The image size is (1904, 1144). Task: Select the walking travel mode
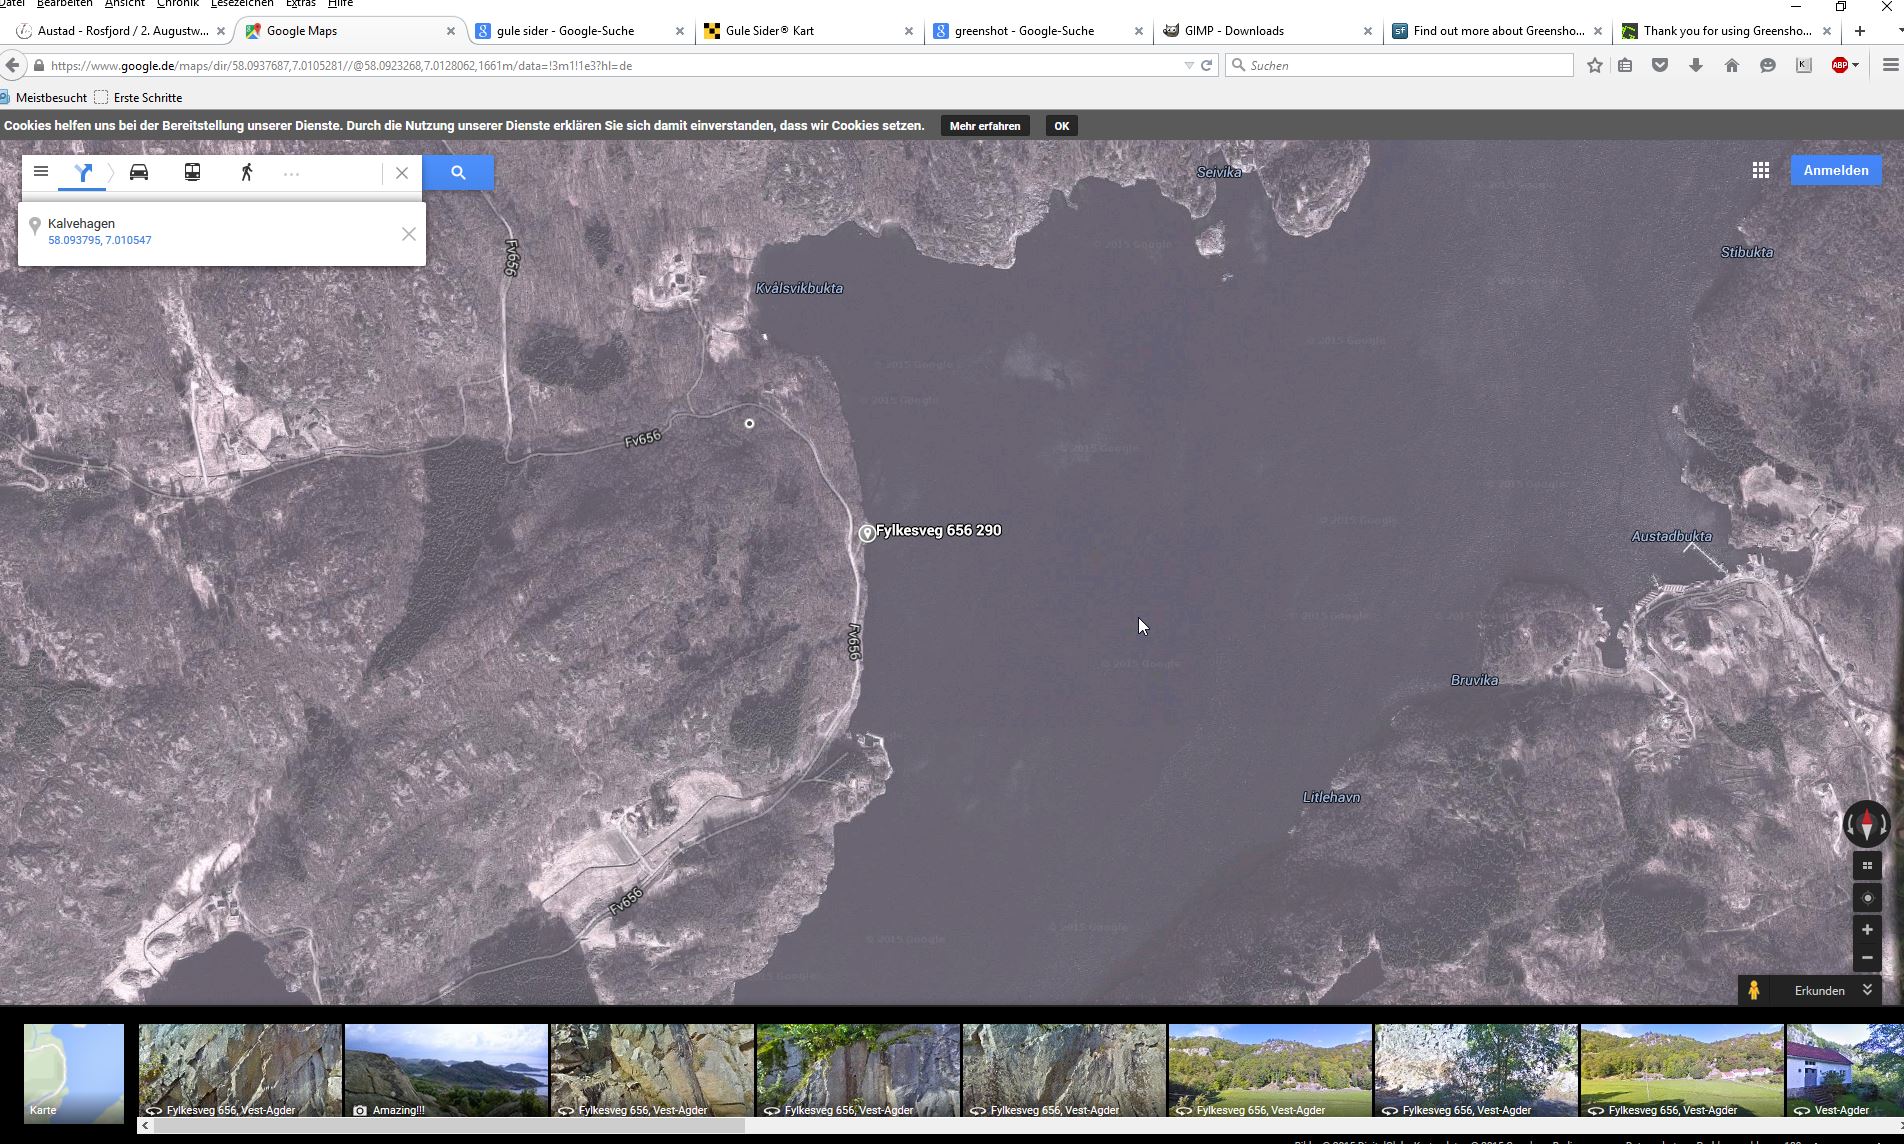[246, 172]
